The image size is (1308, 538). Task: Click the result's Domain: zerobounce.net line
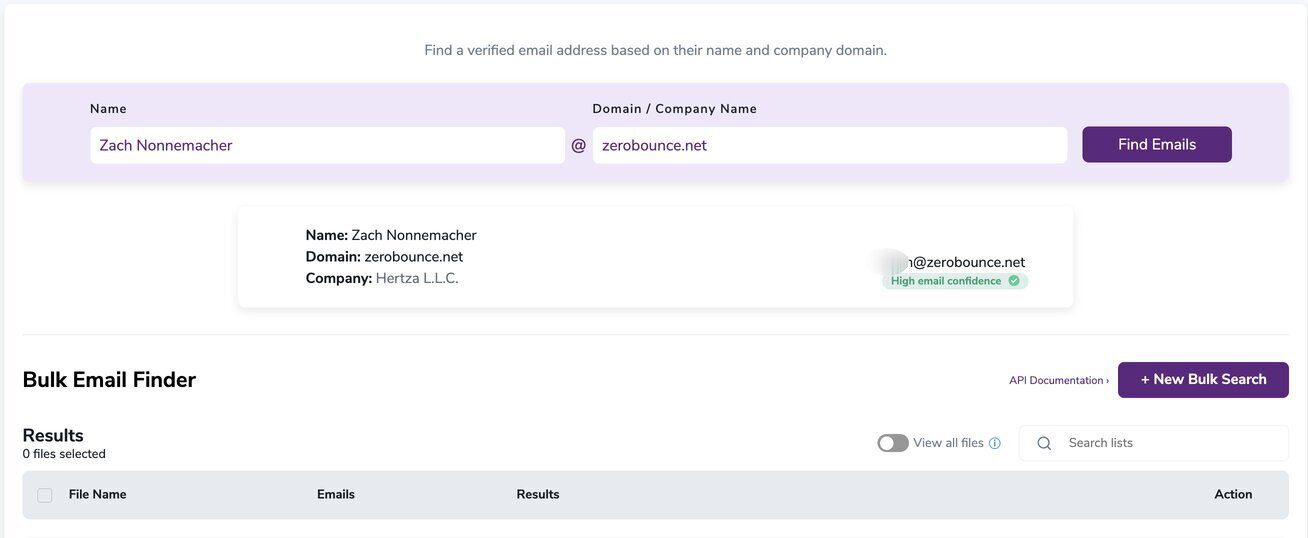point(384,257)
